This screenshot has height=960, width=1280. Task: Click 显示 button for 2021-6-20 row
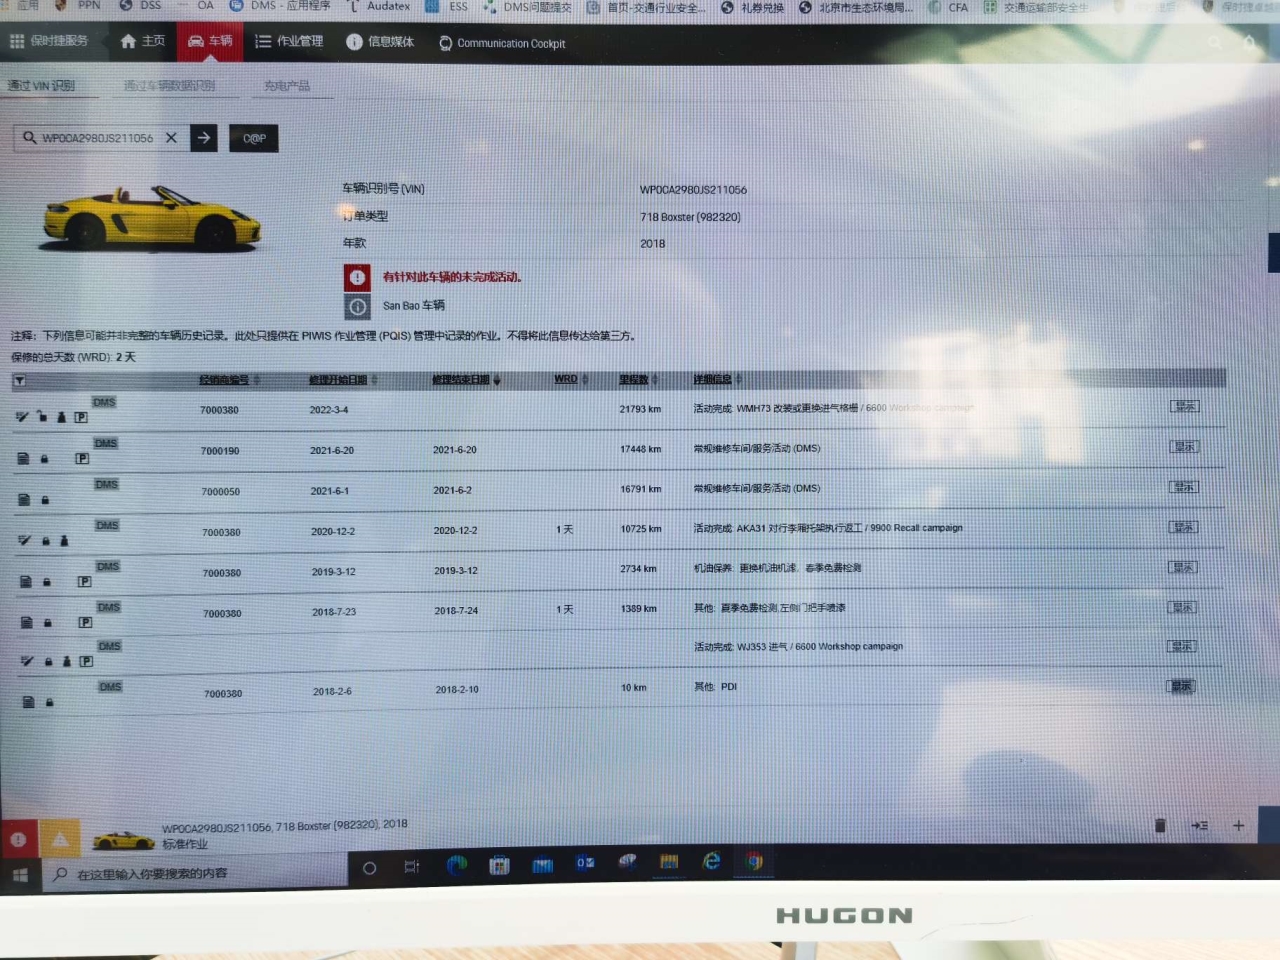[x=1185, y=446]
